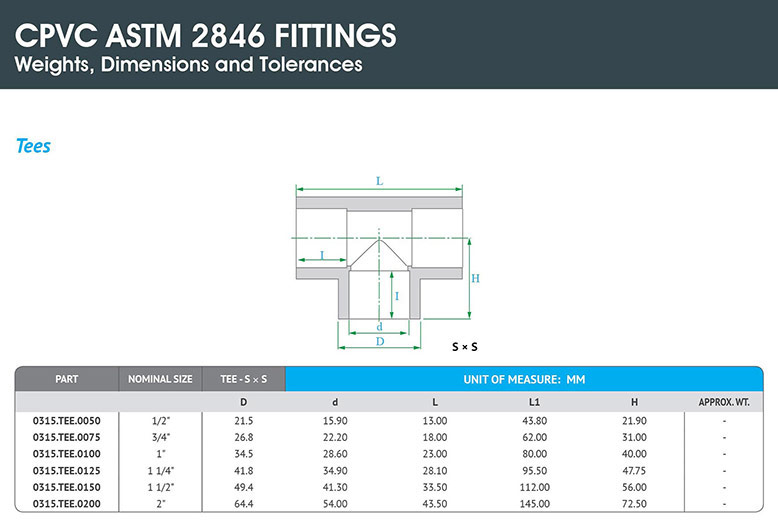Image resolution: width=778 pixels, height=520 pixels.
Task: Click the CPVC ASTM 2846 FITTINGS title
Action: pos(206,35)
